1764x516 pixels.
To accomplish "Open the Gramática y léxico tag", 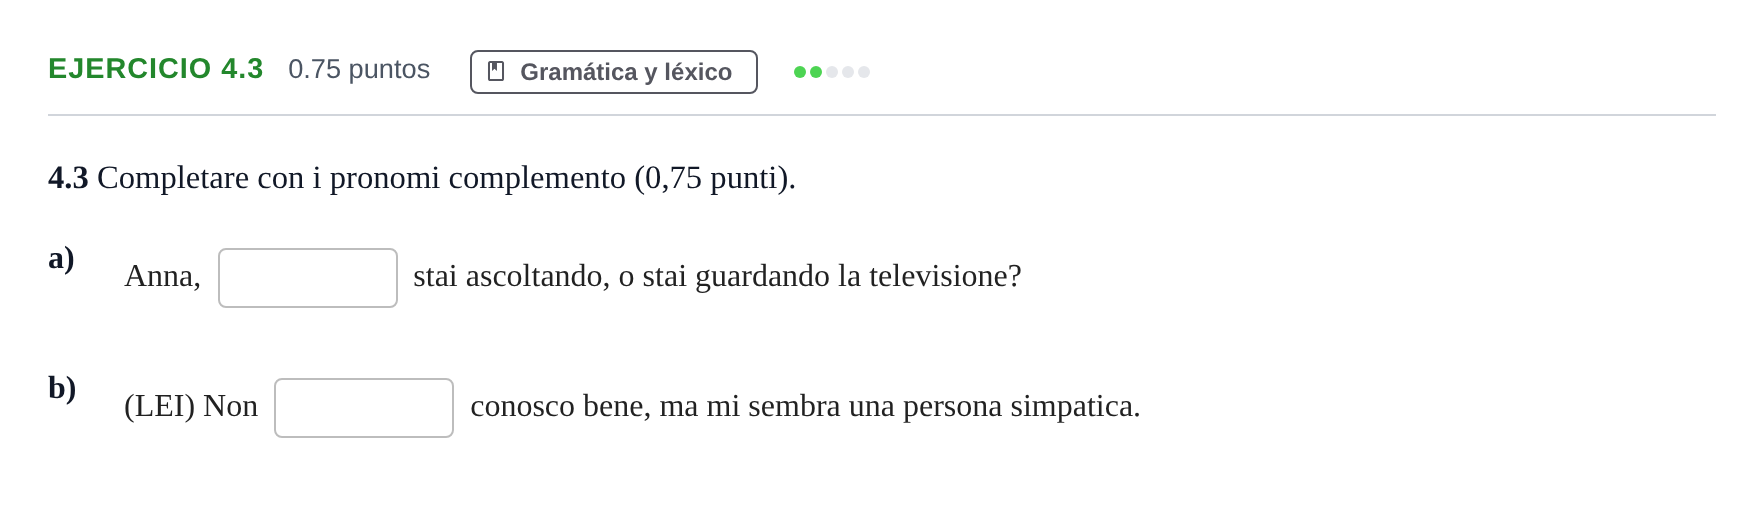I will [614, 72].
